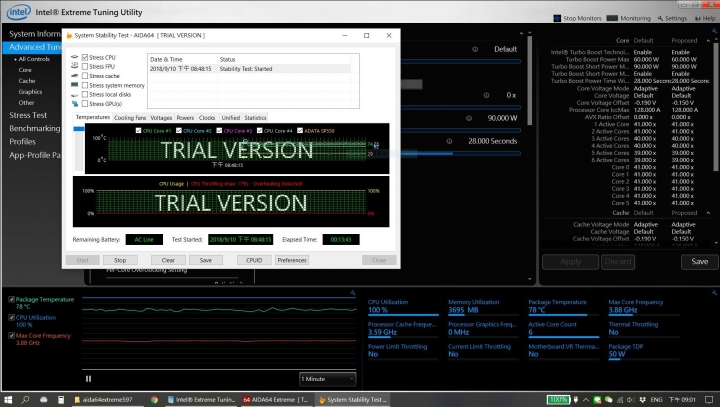Click the volume icon in the system tray
Viewport: 720px width, 407px height.
630,400
